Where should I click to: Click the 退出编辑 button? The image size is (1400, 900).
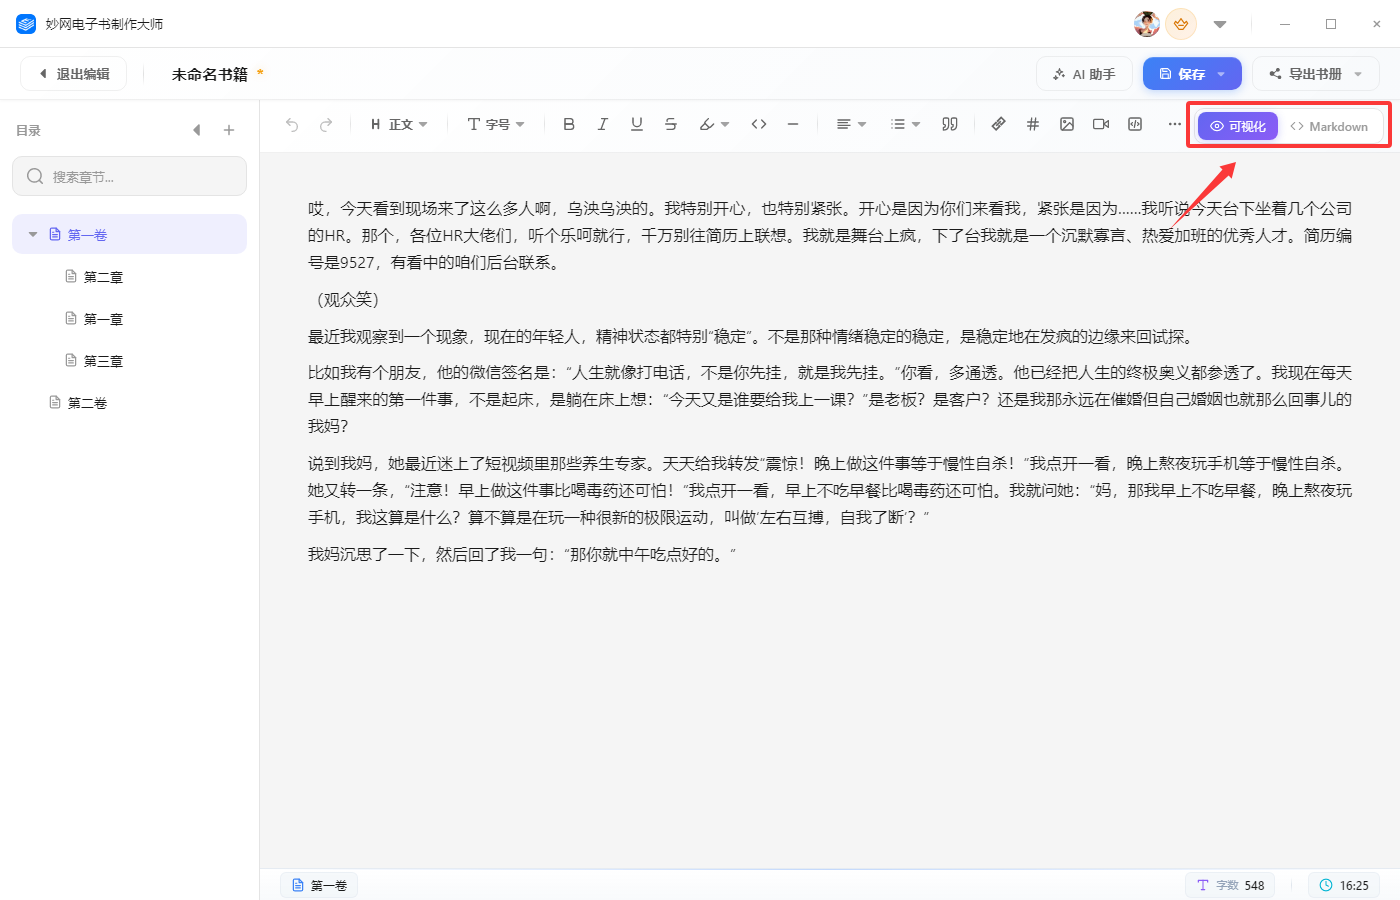74,74
